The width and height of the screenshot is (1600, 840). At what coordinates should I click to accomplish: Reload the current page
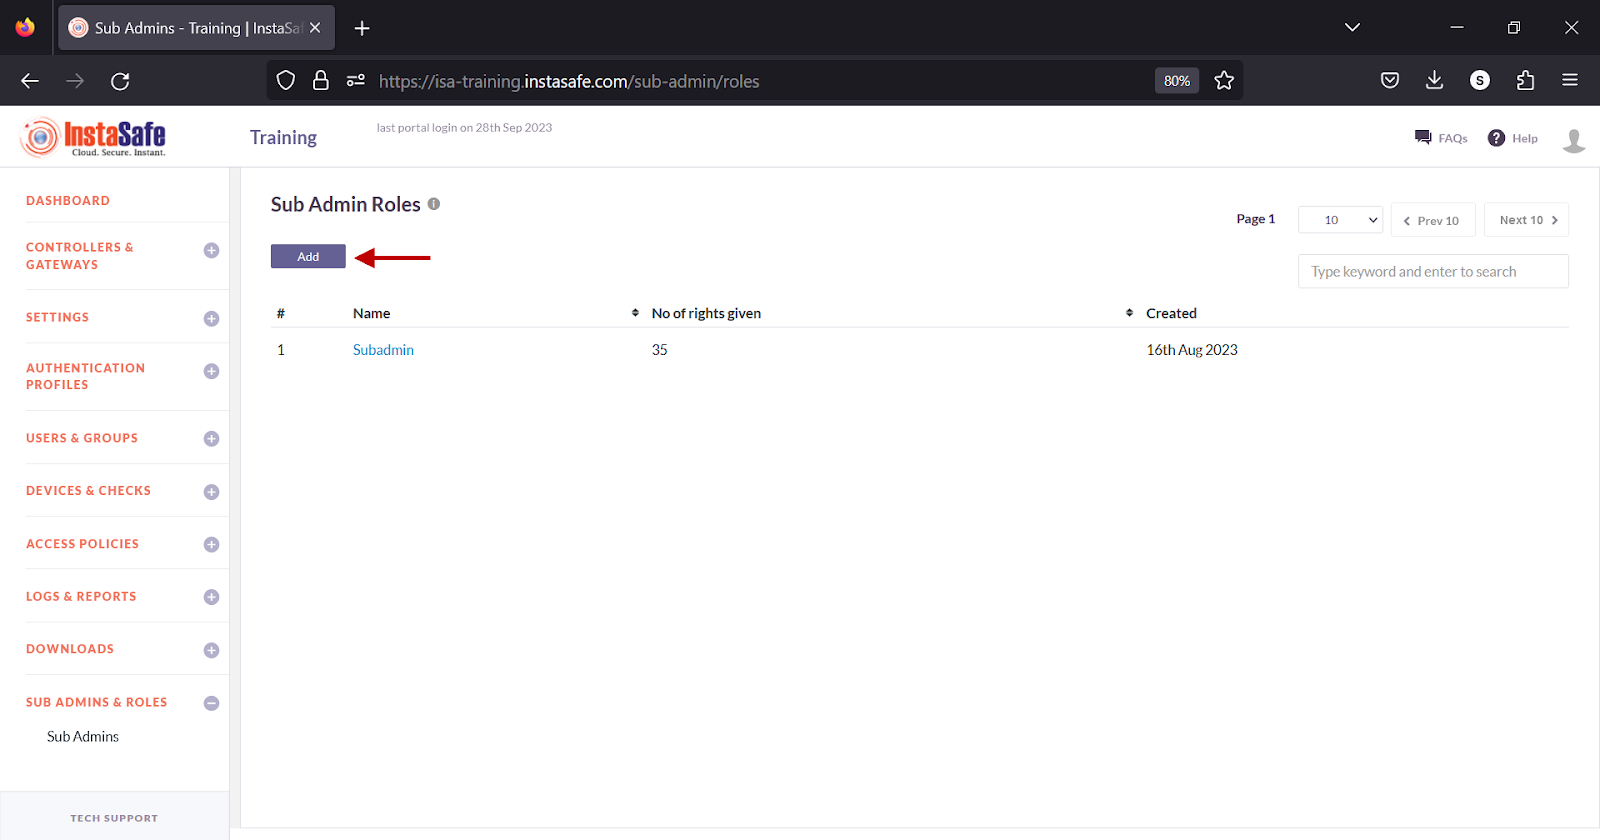point(120,81)
